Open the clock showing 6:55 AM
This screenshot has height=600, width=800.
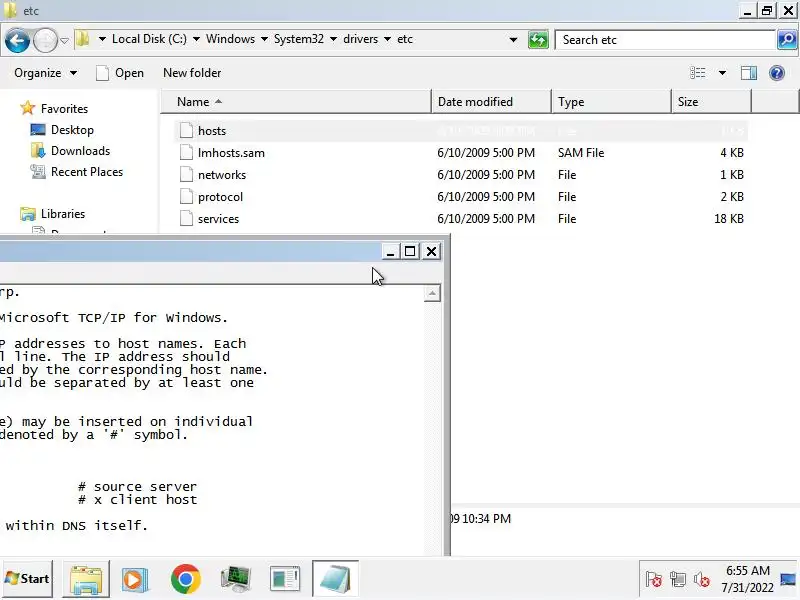747,579
